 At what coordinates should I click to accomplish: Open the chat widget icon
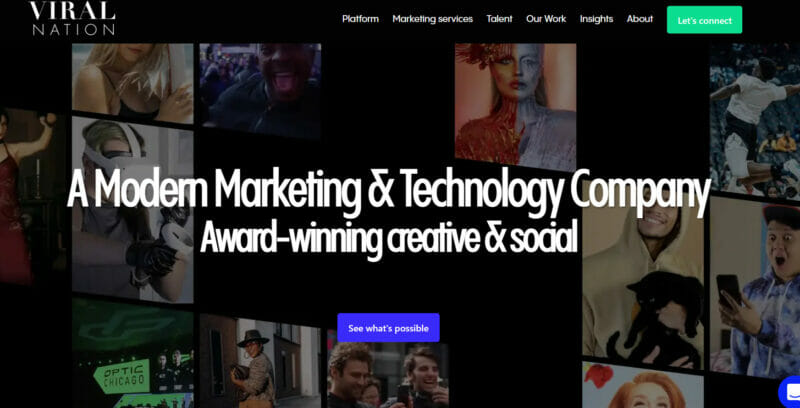pyautogui.click(x=790, y=392)
